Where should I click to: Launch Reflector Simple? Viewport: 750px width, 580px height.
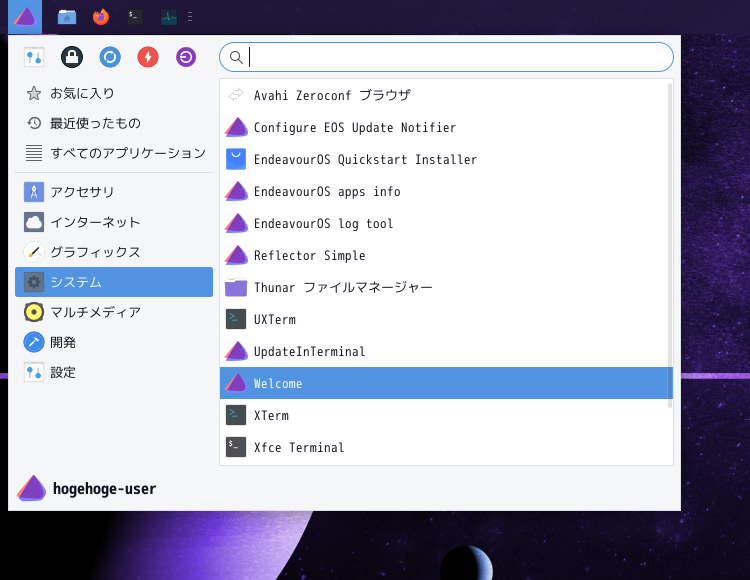click(446, 255)
